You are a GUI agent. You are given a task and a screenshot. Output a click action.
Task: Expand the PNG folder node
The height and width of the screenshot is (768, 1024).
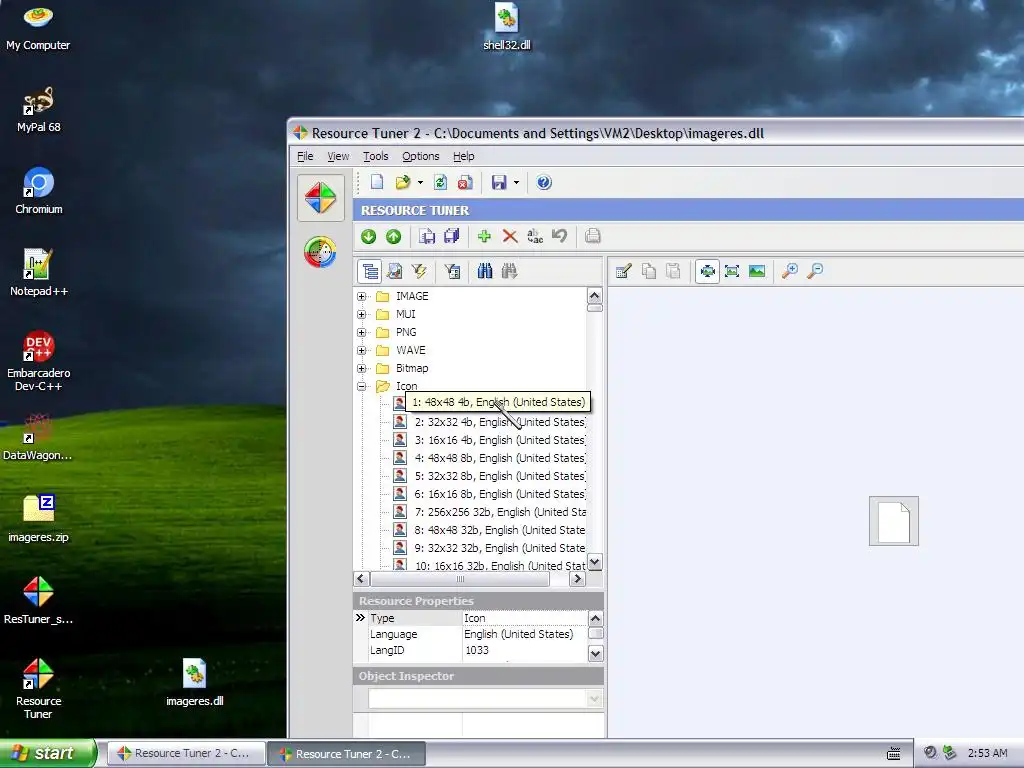coord(361,332)
